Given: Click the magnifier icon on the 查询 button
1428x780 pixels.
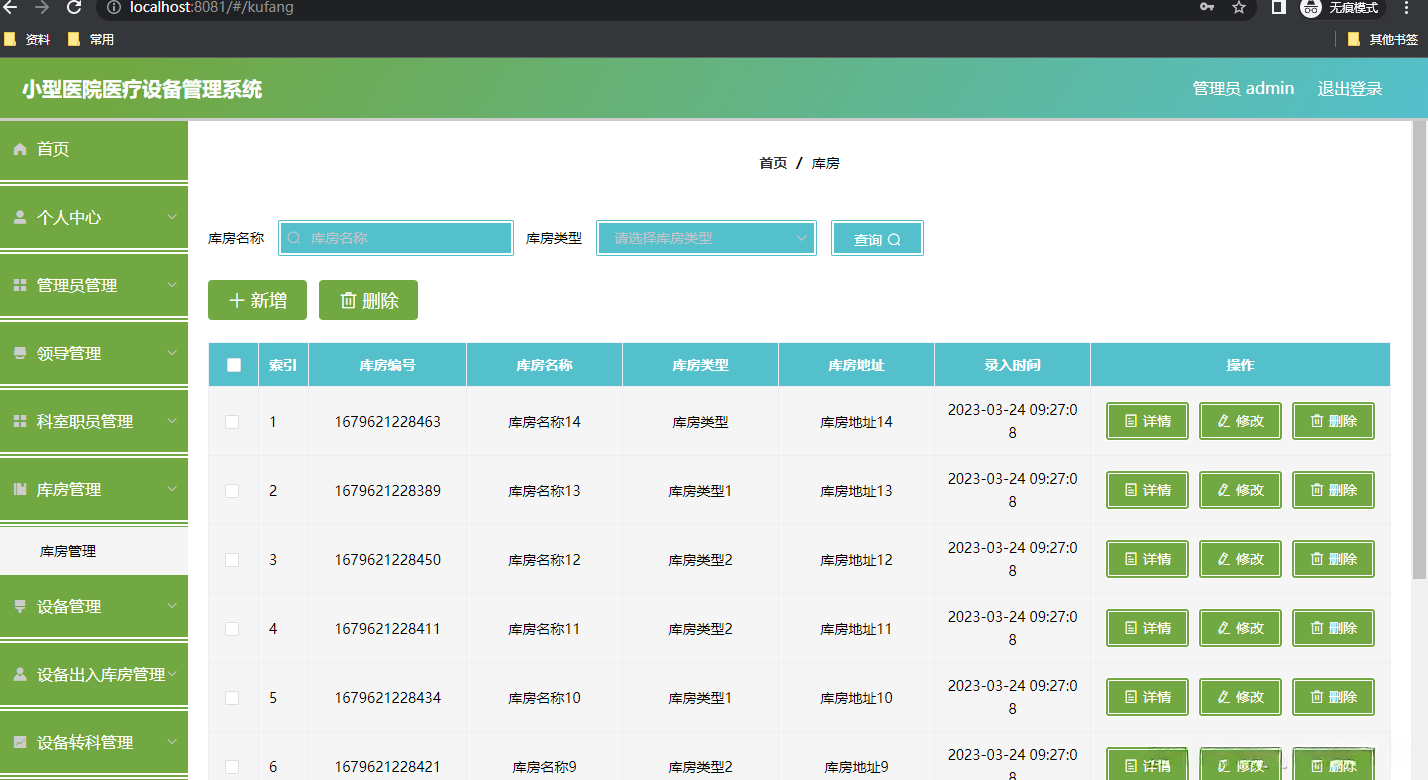Looking at the screenshot, I should click(894, 240).
